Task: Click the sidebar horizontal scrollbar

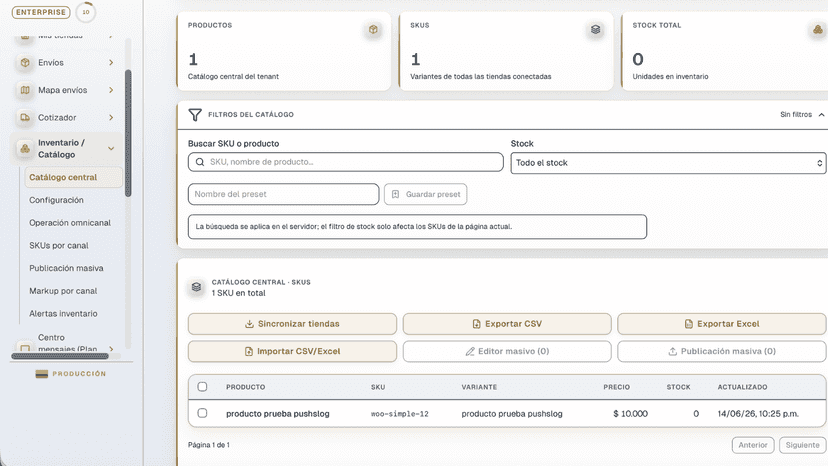Action: [x=60, y=356]
